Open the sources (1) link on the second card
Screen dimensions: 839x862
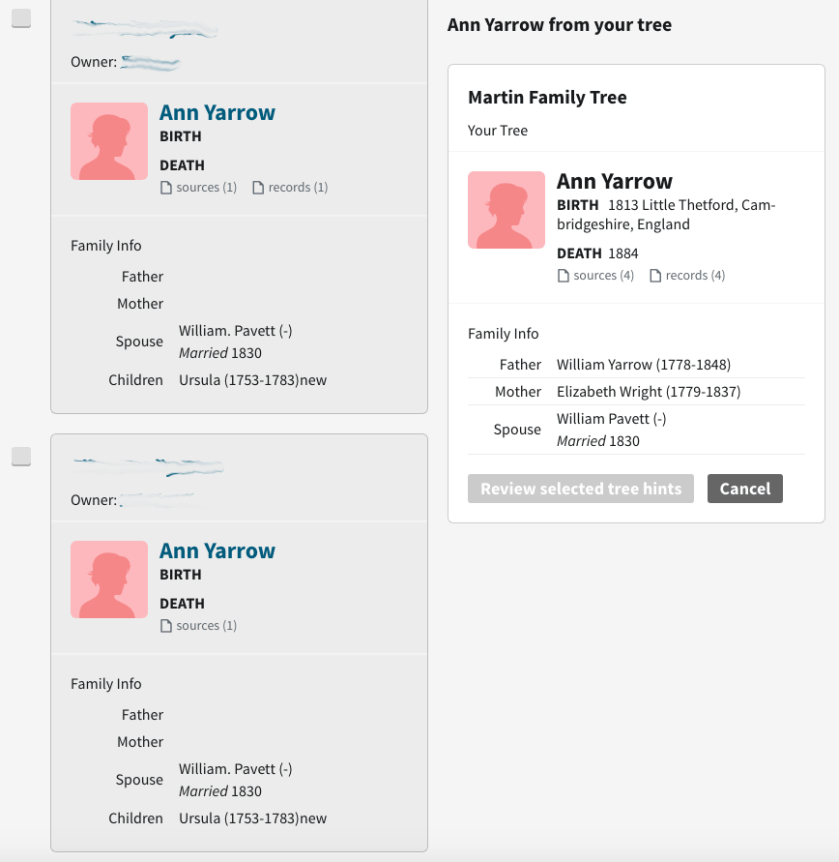click(x=203, y=625)
